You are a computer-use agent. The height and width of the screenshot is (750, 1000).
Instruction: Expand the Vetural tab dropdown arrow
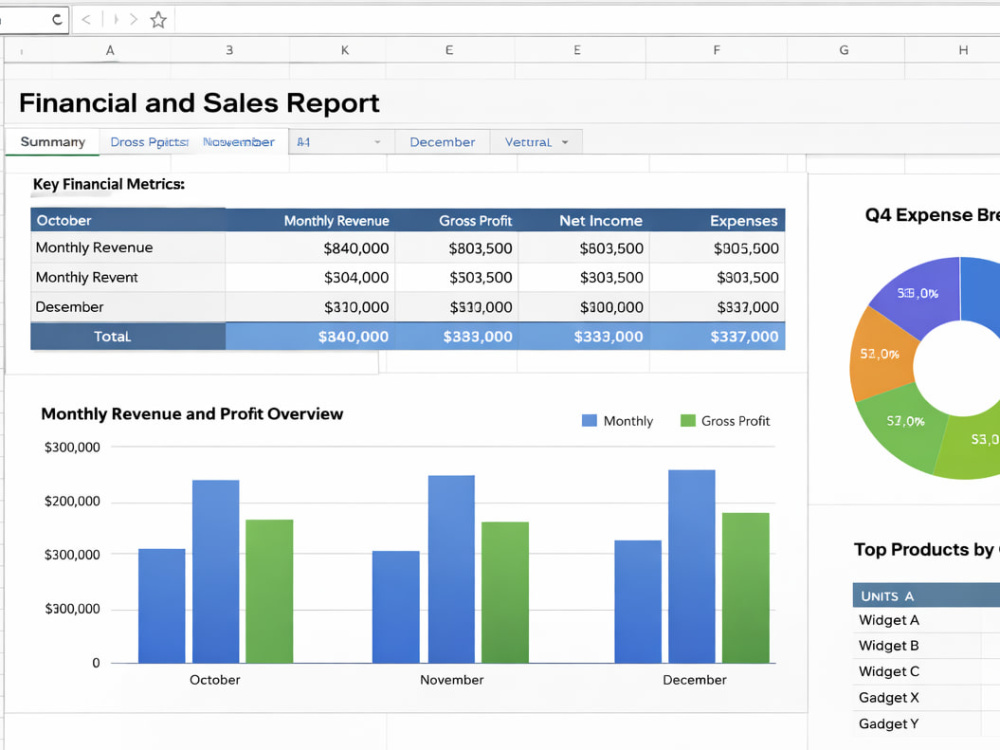coord(565,142)
